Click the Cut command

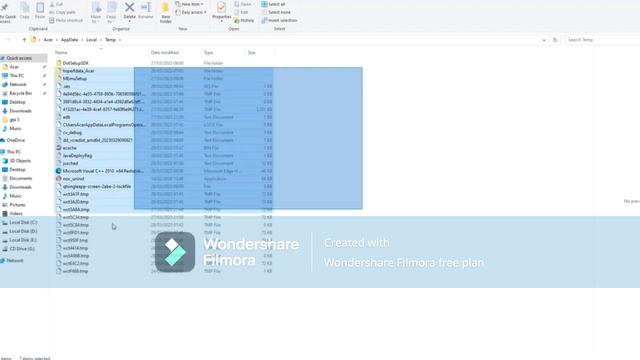(56, 4)
